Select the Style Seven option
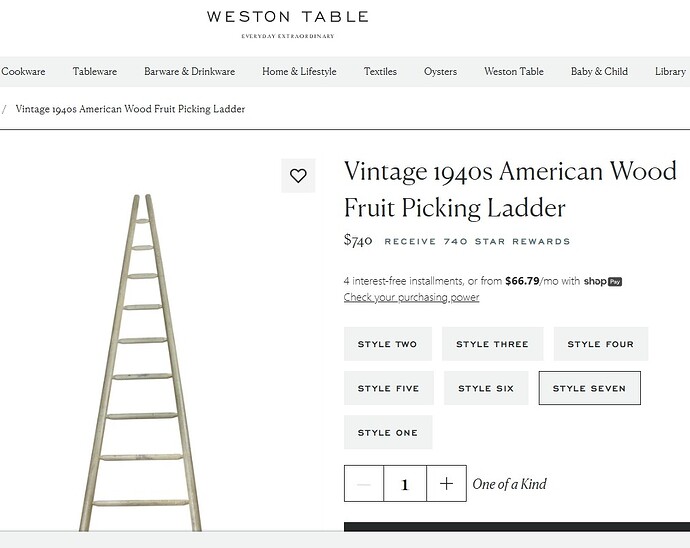Viewport: 690px width, 548px height. tap(589, 388)
